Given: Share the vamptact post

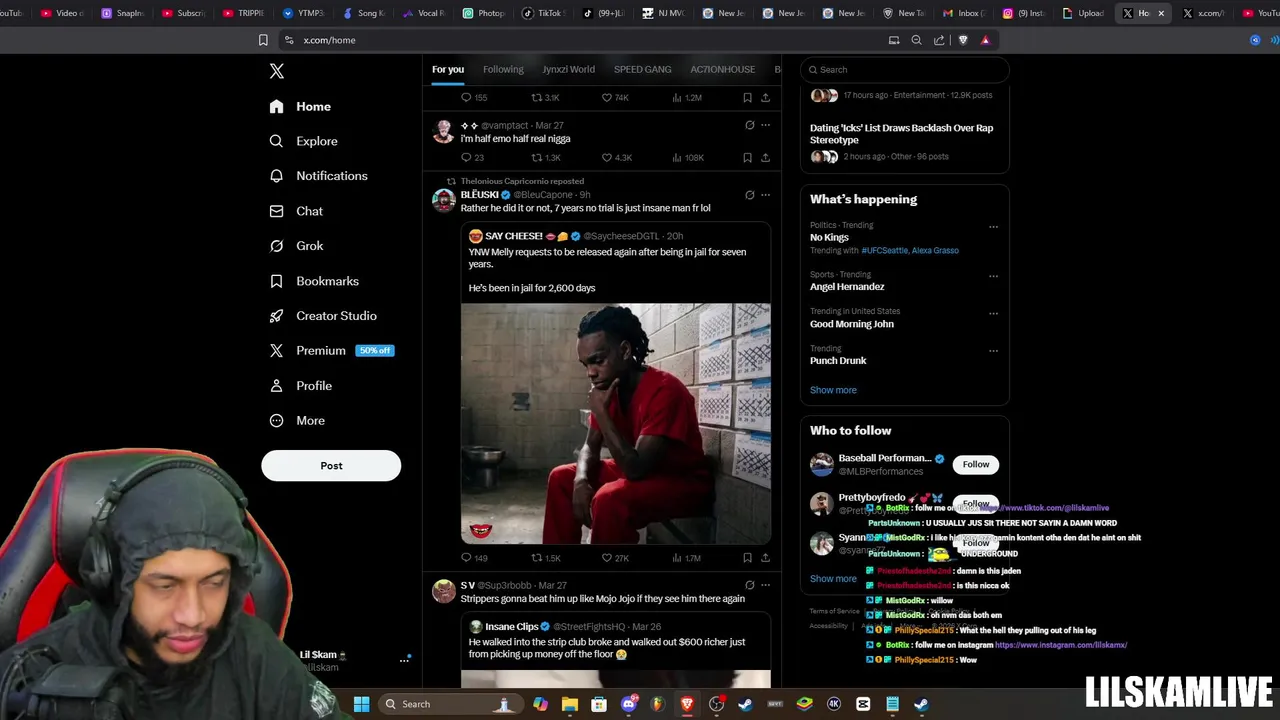Looking at the screenshot, I should click(x=765, y=158).
